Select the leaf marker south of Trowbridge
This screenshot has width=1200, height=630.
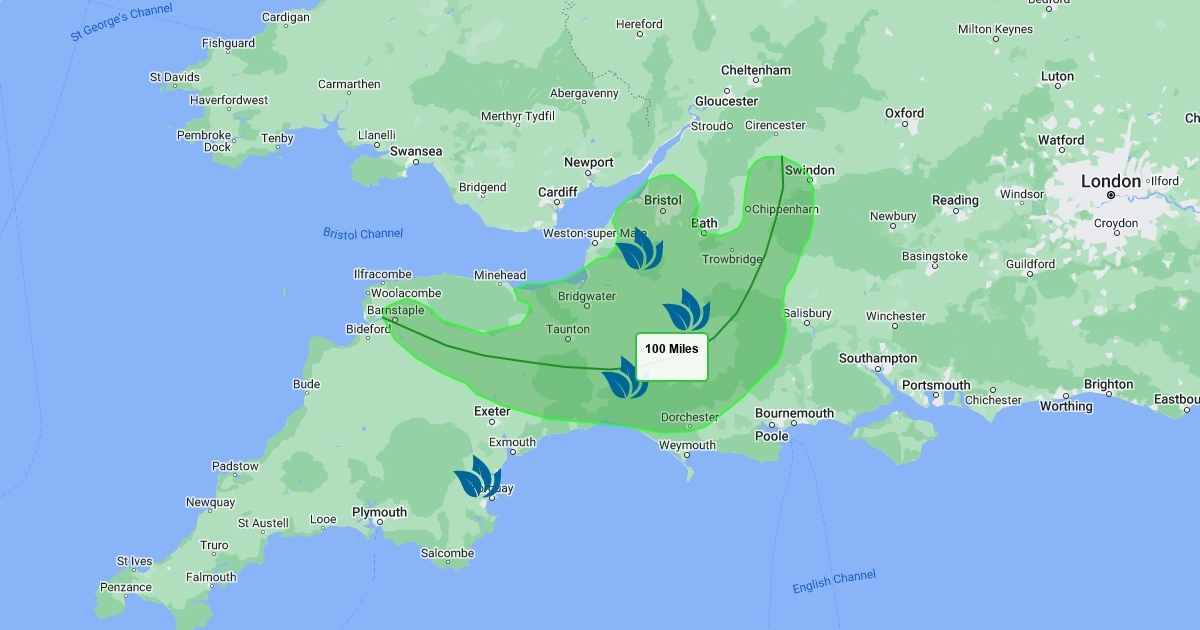pos(686,310)
